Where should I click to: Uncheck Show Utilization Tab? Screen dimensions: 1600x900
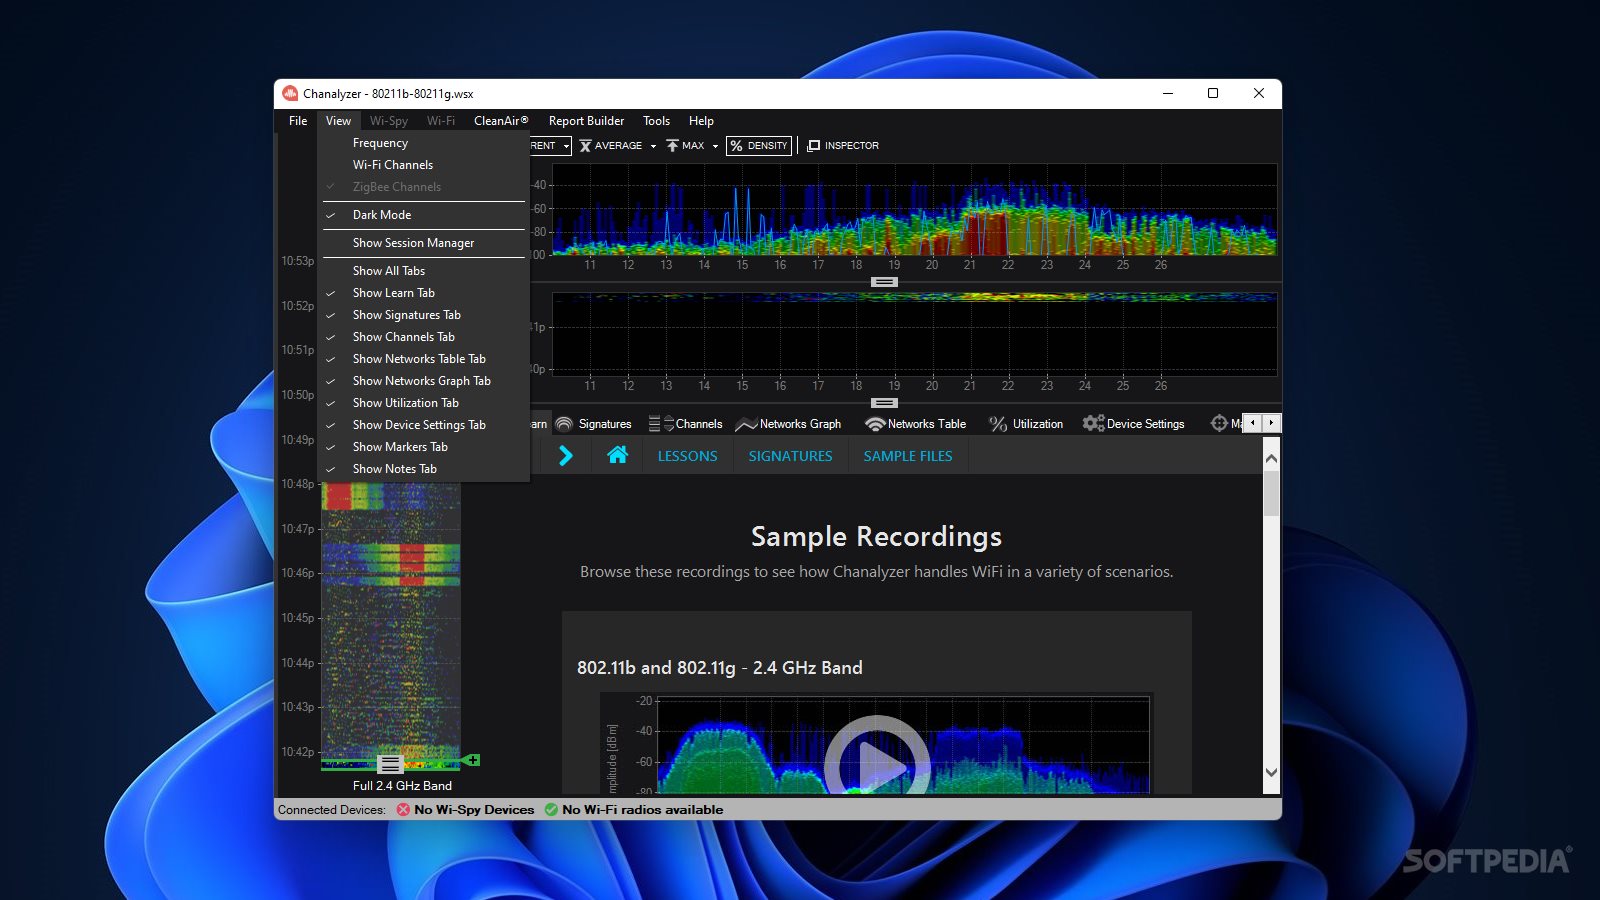click(424, 403)
